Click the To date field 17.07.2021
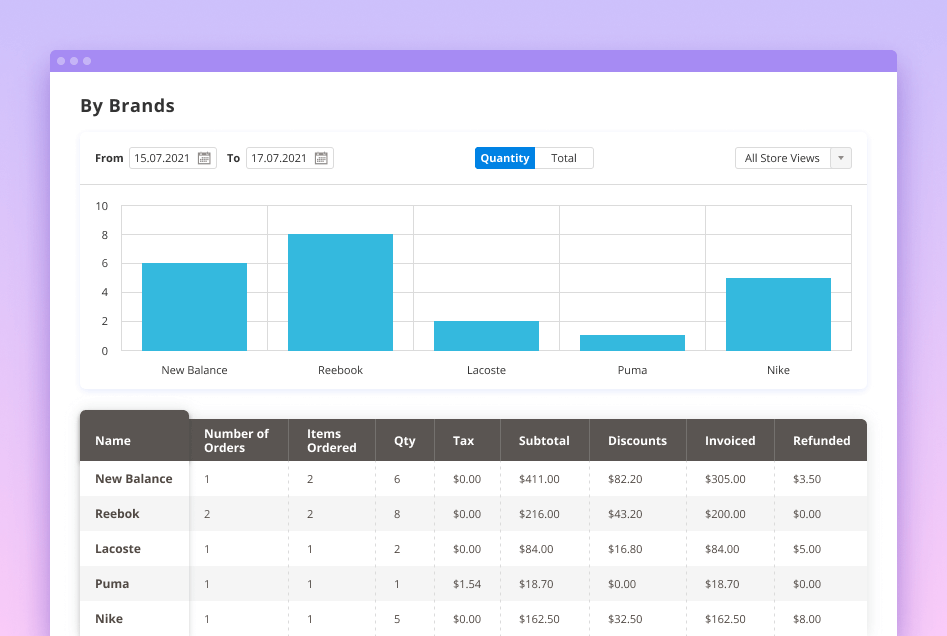This screenshot has width=947, height=636. (279, 158)
